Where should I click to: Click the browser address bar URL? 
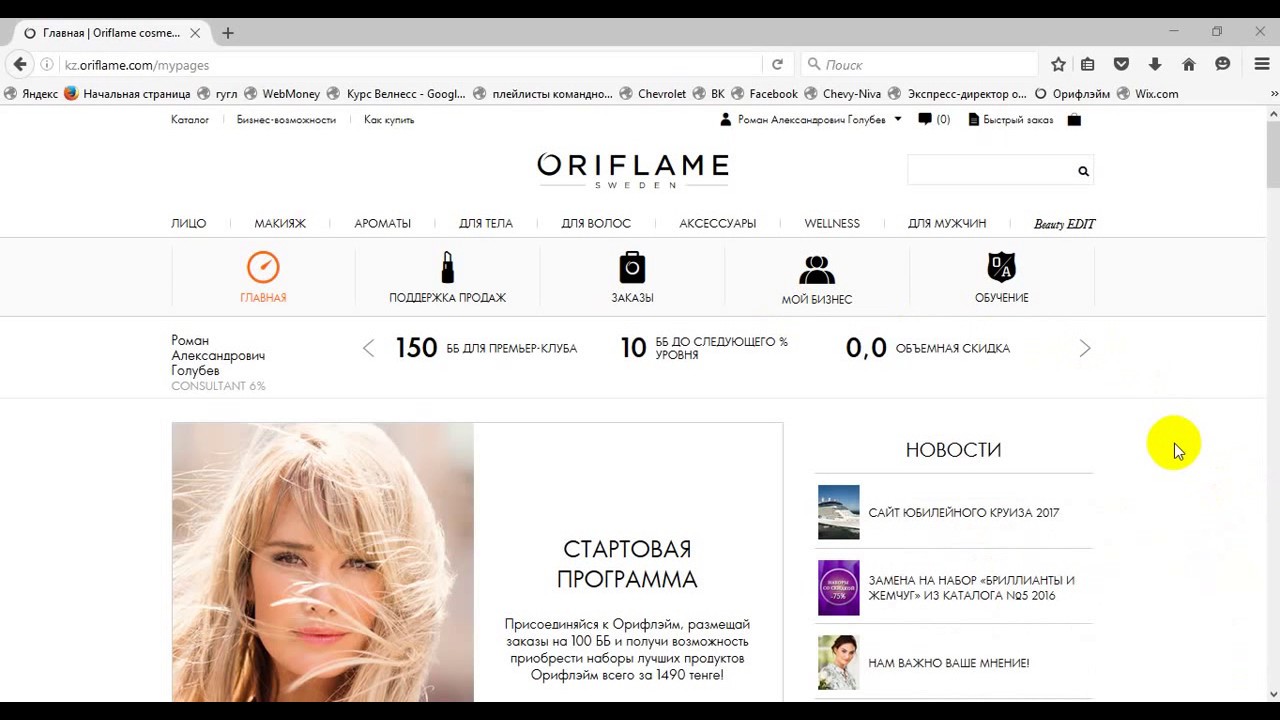click(137, 65)
